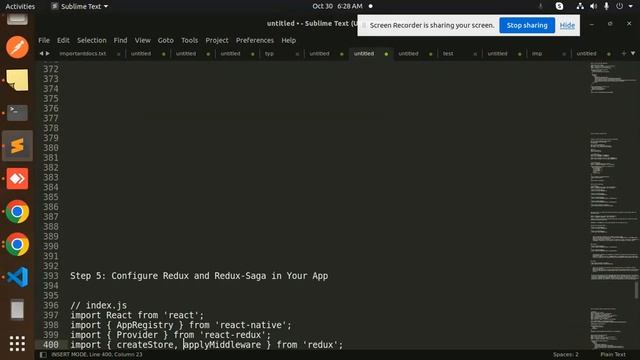
Task: Open the network status icon
Action: pyautogui.click(x=580, y=6)
